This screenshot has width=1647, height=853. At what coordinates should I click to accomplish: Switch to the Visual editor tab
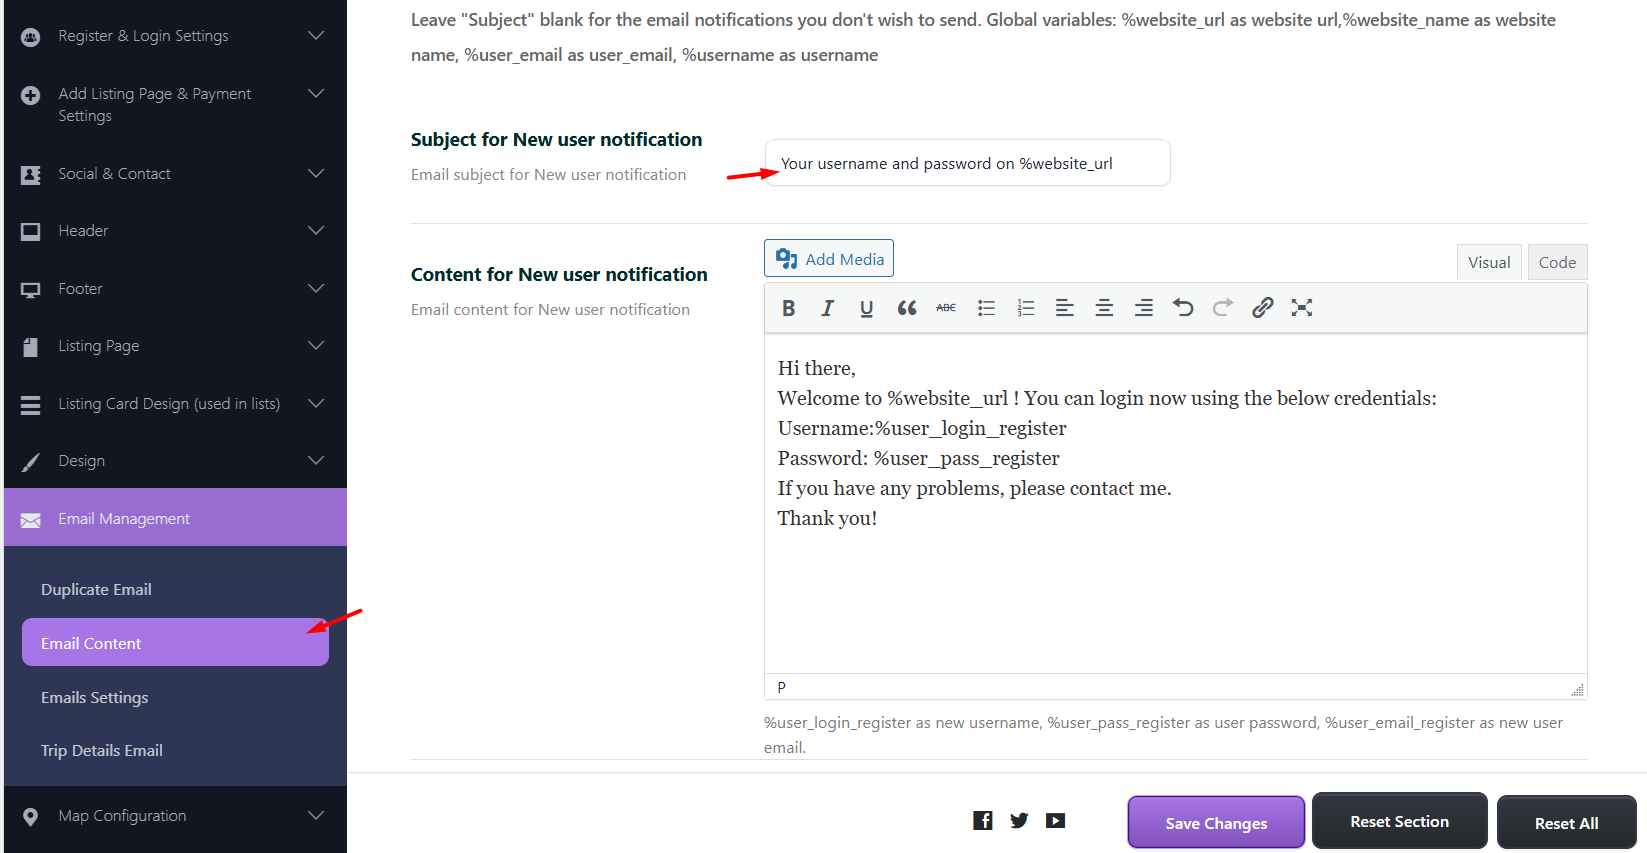tap(1488, 262)
